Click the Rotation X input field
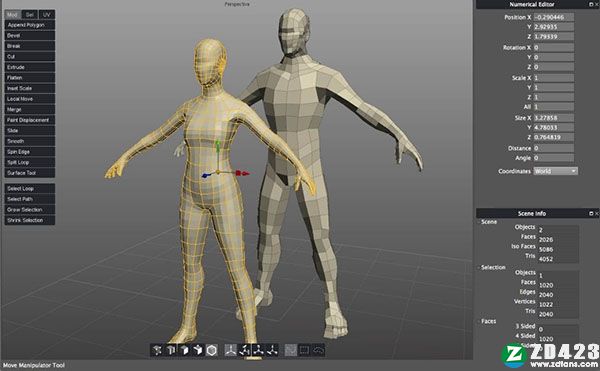Image resolution: width=600 pixels, height=371 pixels. coord(553,47)
